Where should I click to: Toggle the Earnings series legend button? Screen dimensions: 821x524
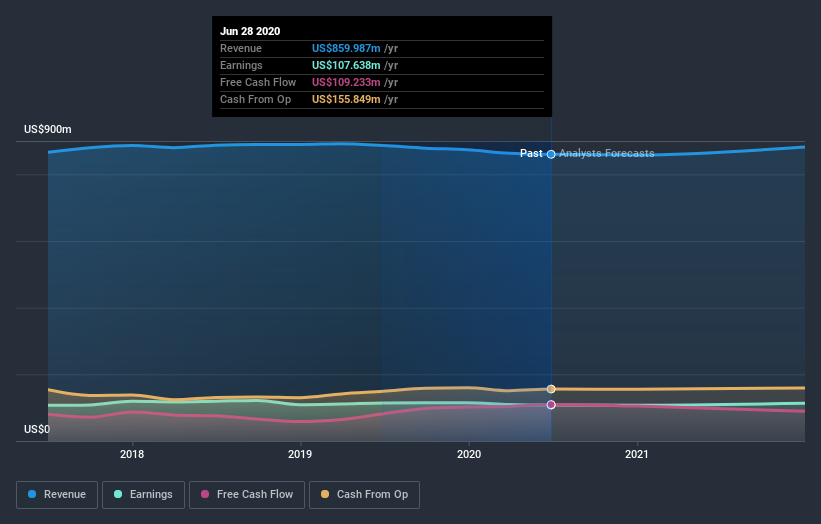click(143, 495)
